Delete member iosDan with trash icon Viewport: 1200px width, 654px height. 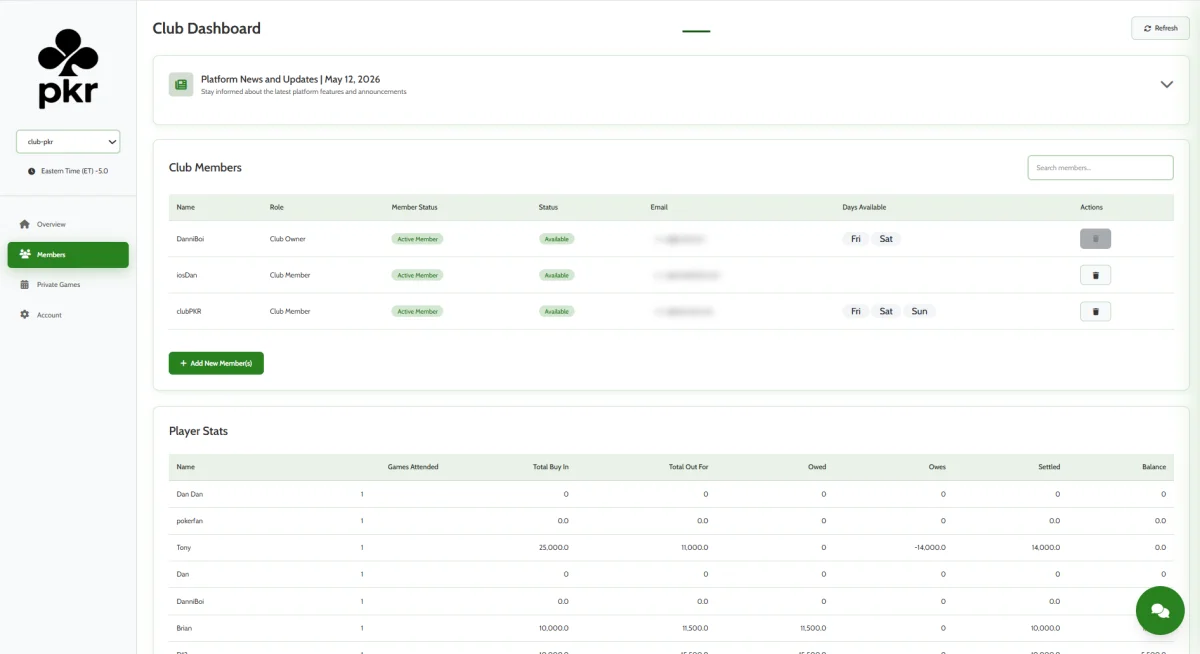coord(1095,275)
